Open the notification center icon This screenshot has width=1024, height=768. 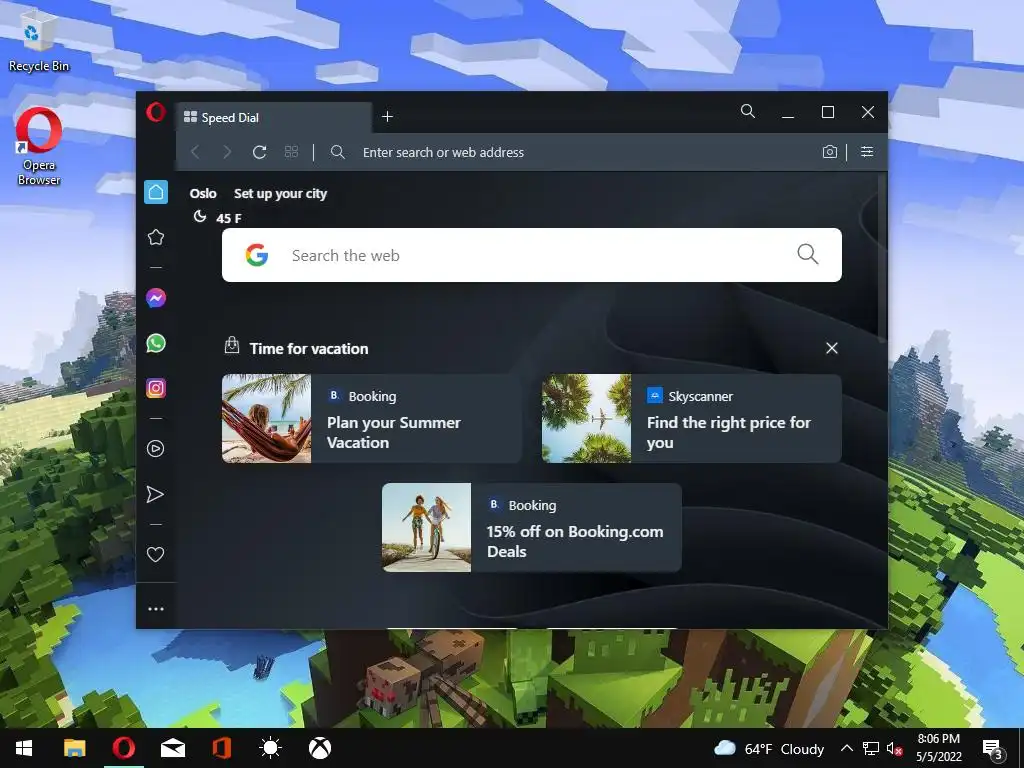click(x=993, y=750)
